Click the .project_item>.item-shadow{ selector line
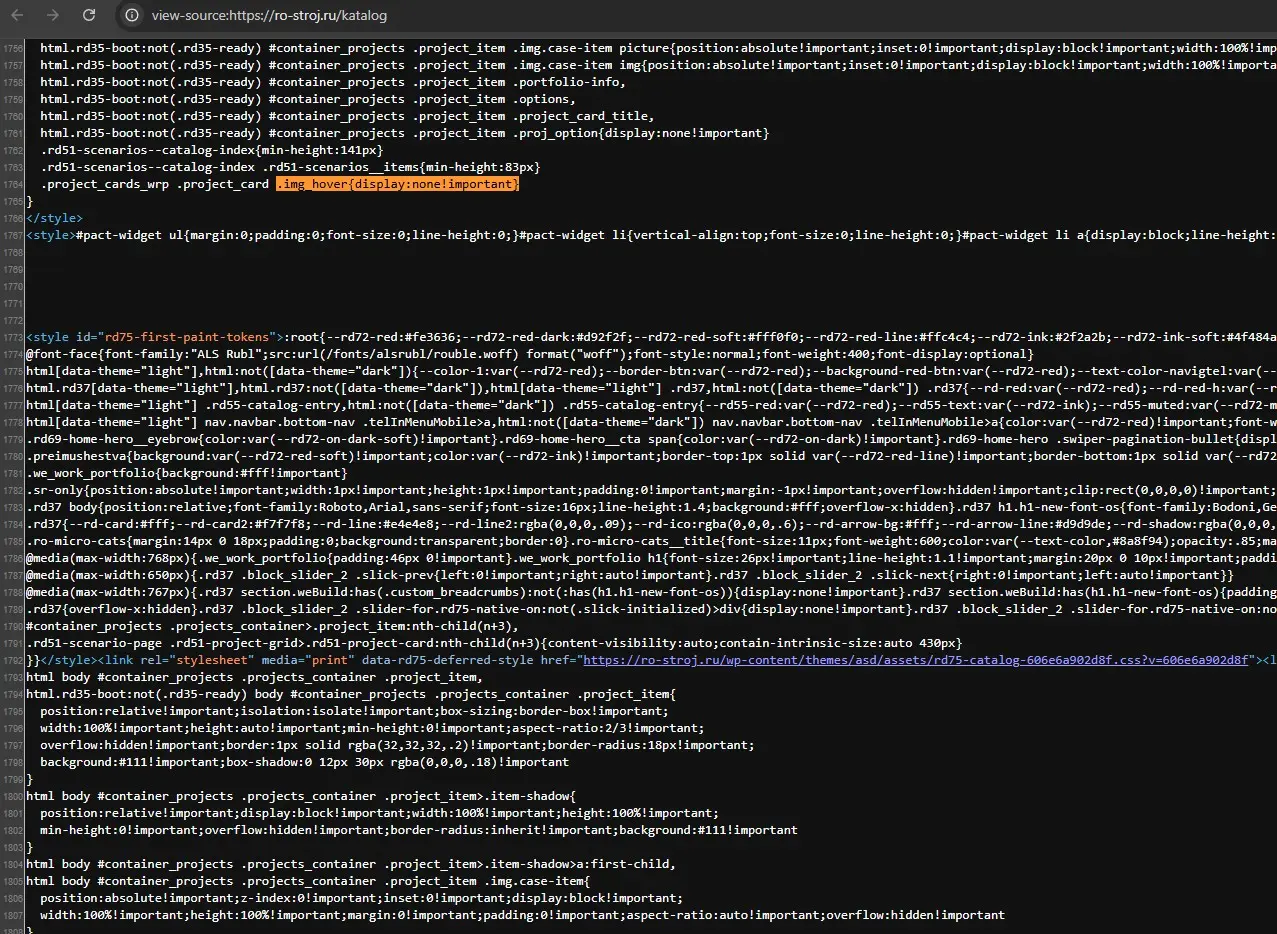The height and width of the screenshot is (934, 1277). 302,796
